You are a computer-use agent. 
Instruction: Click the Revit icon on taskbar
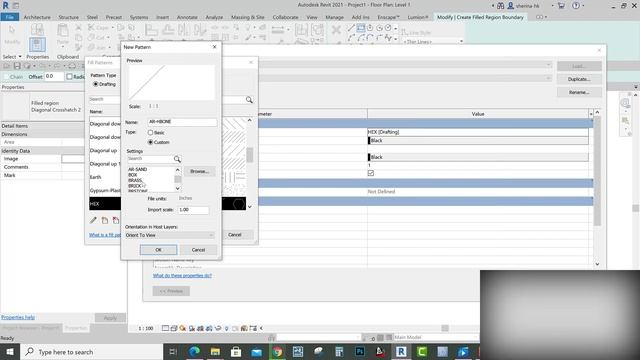click(x=401, y=351)
